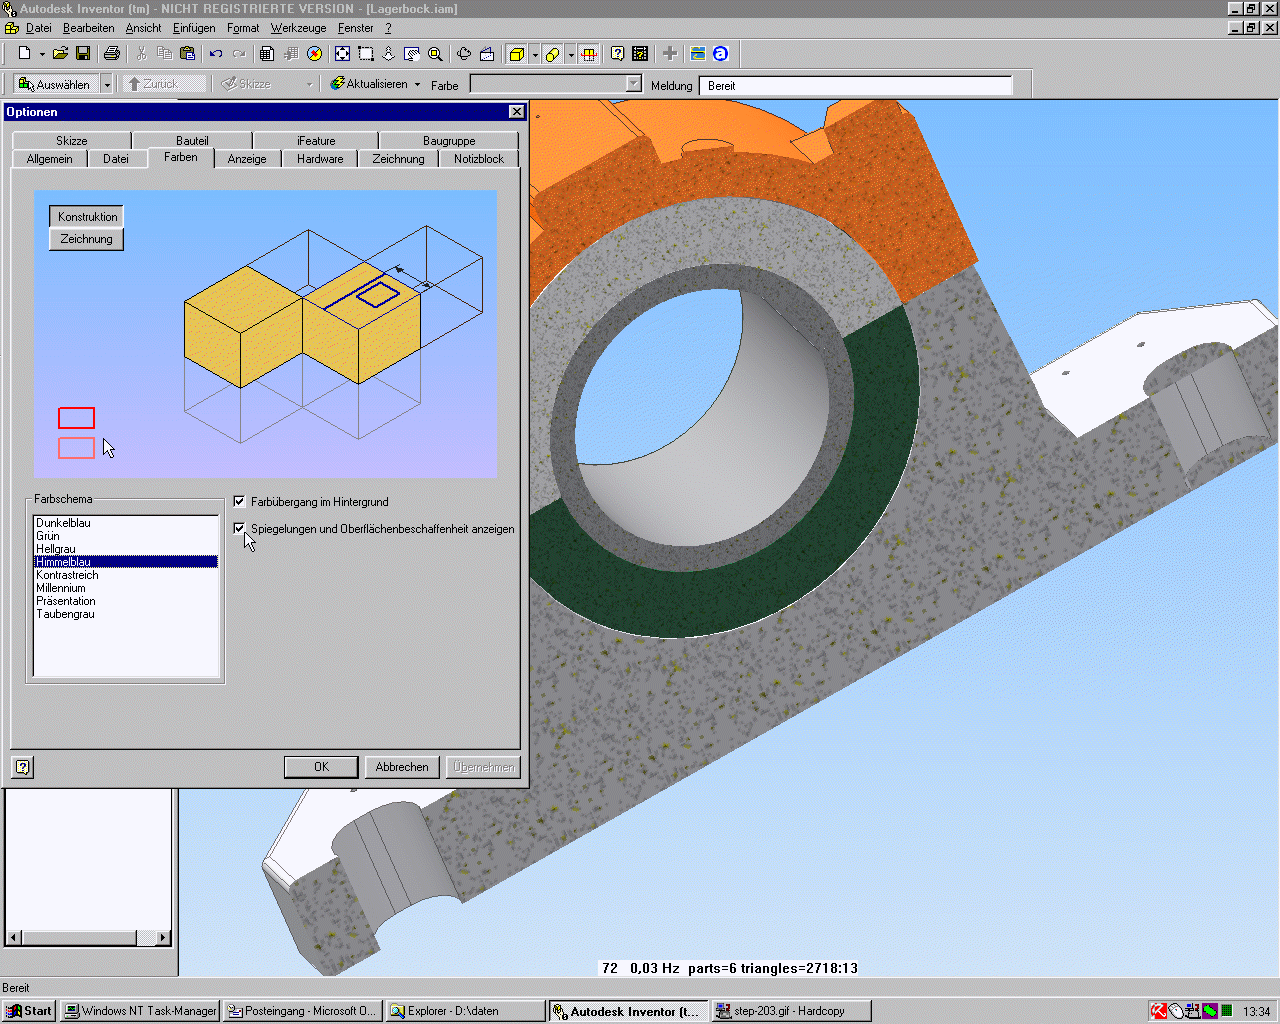This screenshot has height=1024, width=1280.
Task: Confirm options with the OK button
Action: (x=321, y=767)
